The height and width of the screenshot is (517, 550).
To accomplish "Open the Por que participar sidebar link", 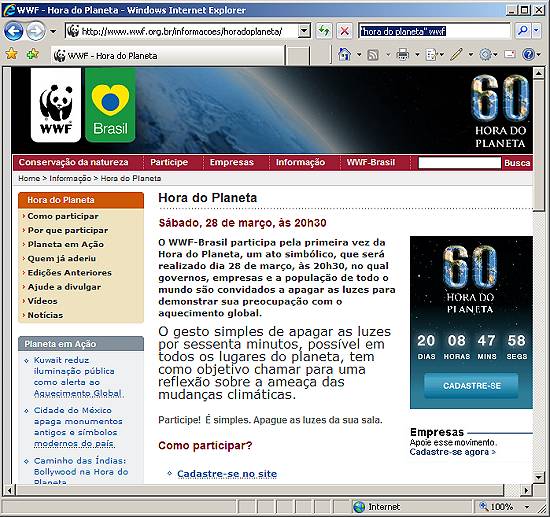I will (x=68, y=230).
